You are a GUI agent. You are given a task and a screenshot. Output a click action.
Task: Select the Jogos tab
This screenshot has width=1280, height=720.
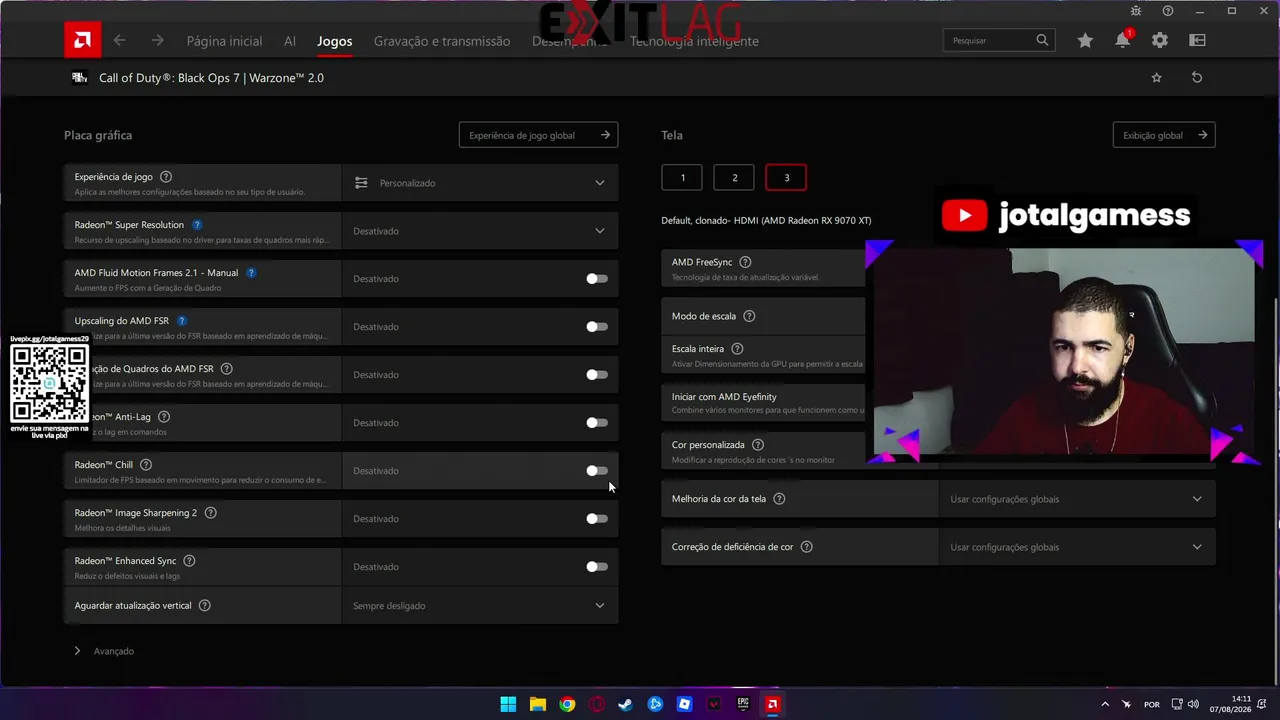pos(335,41)
